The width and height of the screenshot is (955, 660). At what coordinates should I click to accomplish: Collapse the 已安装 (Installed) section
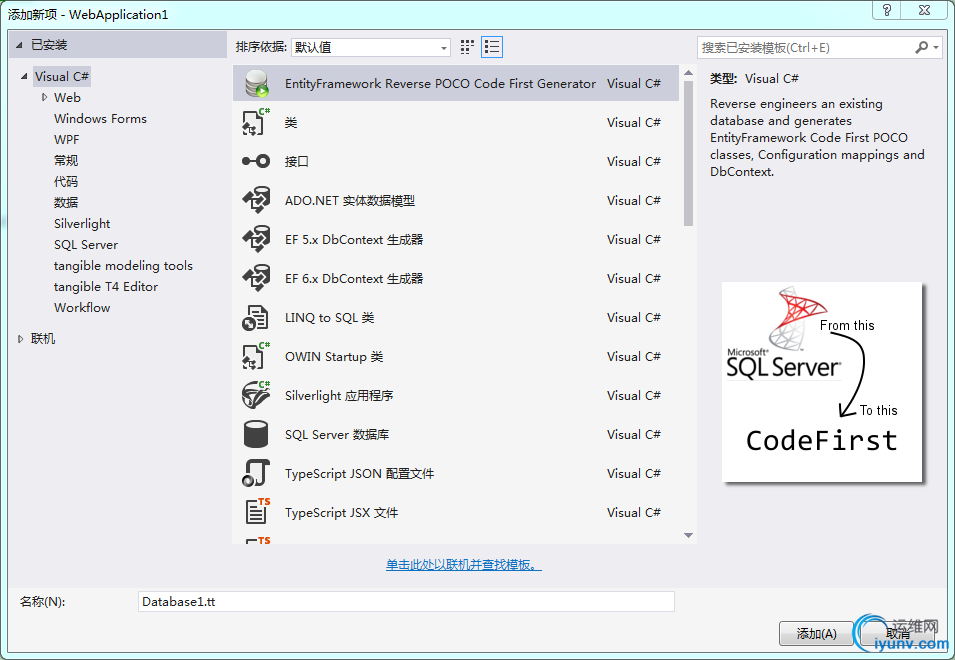19,45
